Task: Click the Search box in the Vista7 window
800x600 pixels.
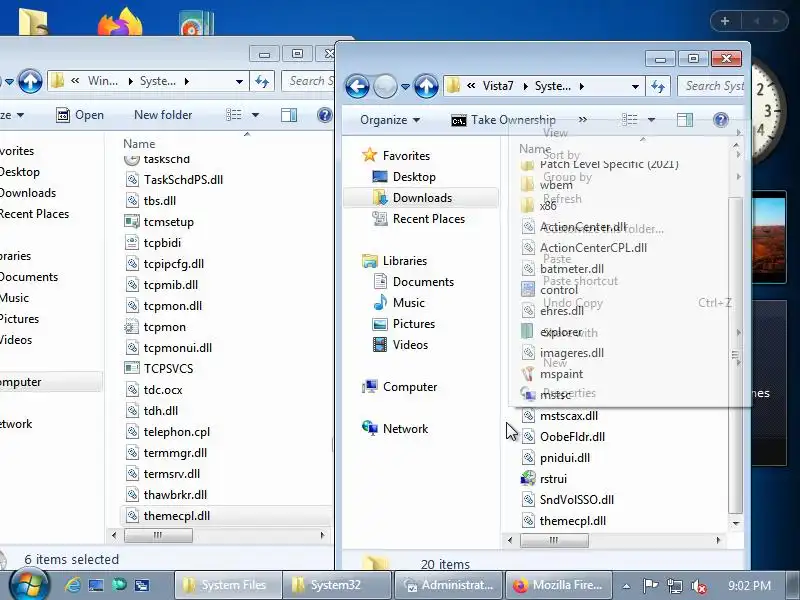Action: [711, 86]
